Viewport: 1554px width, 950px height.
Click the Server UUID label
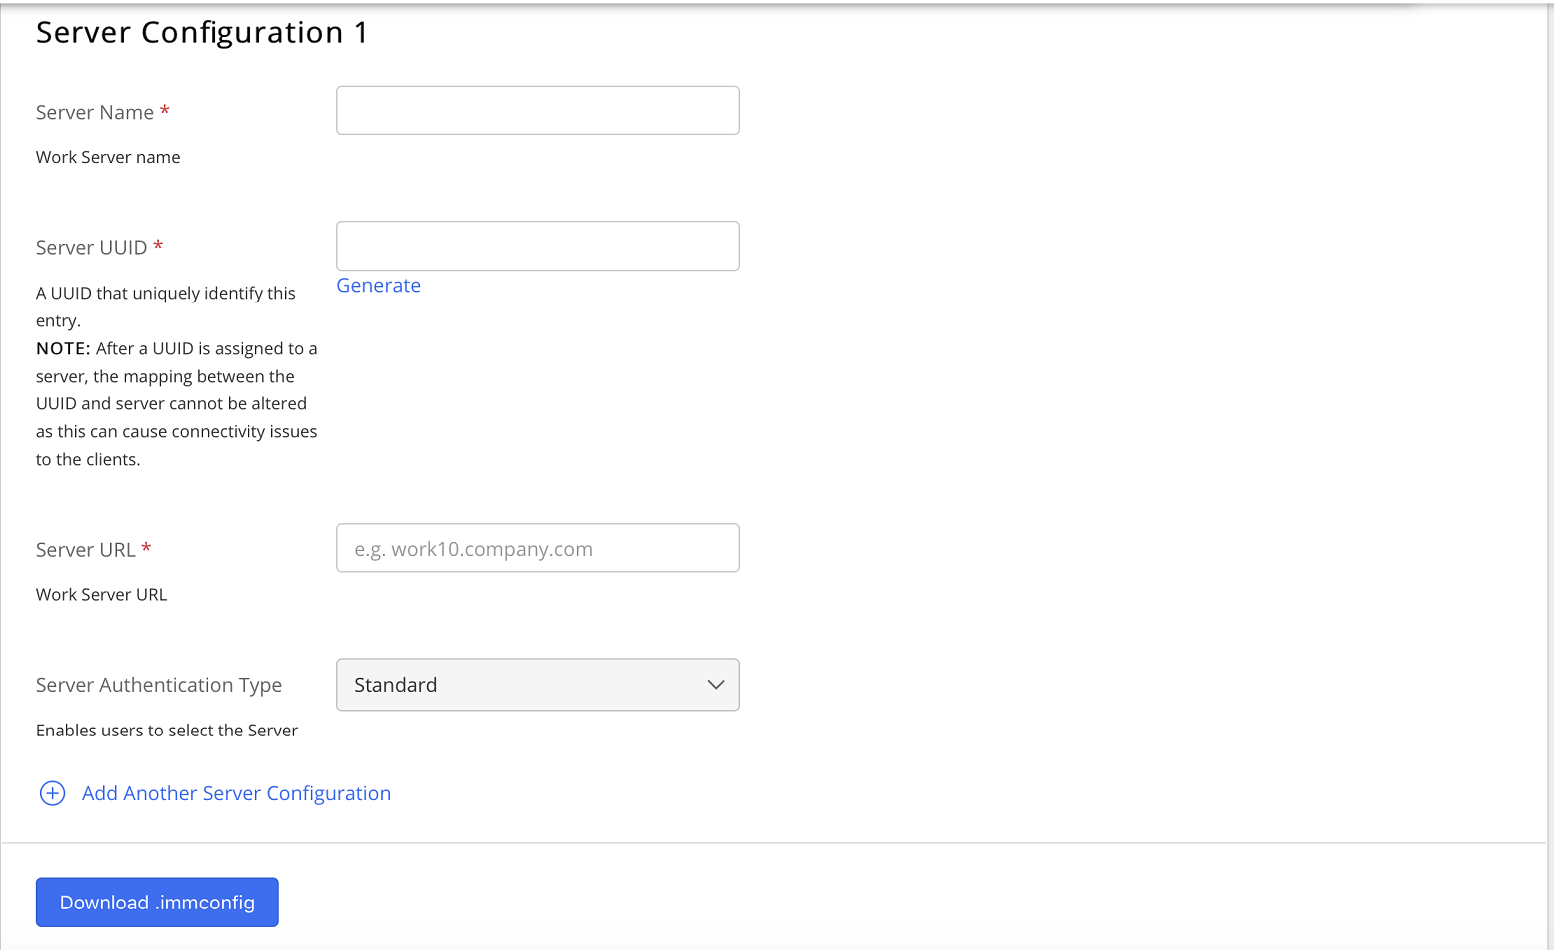click(91, 248)
